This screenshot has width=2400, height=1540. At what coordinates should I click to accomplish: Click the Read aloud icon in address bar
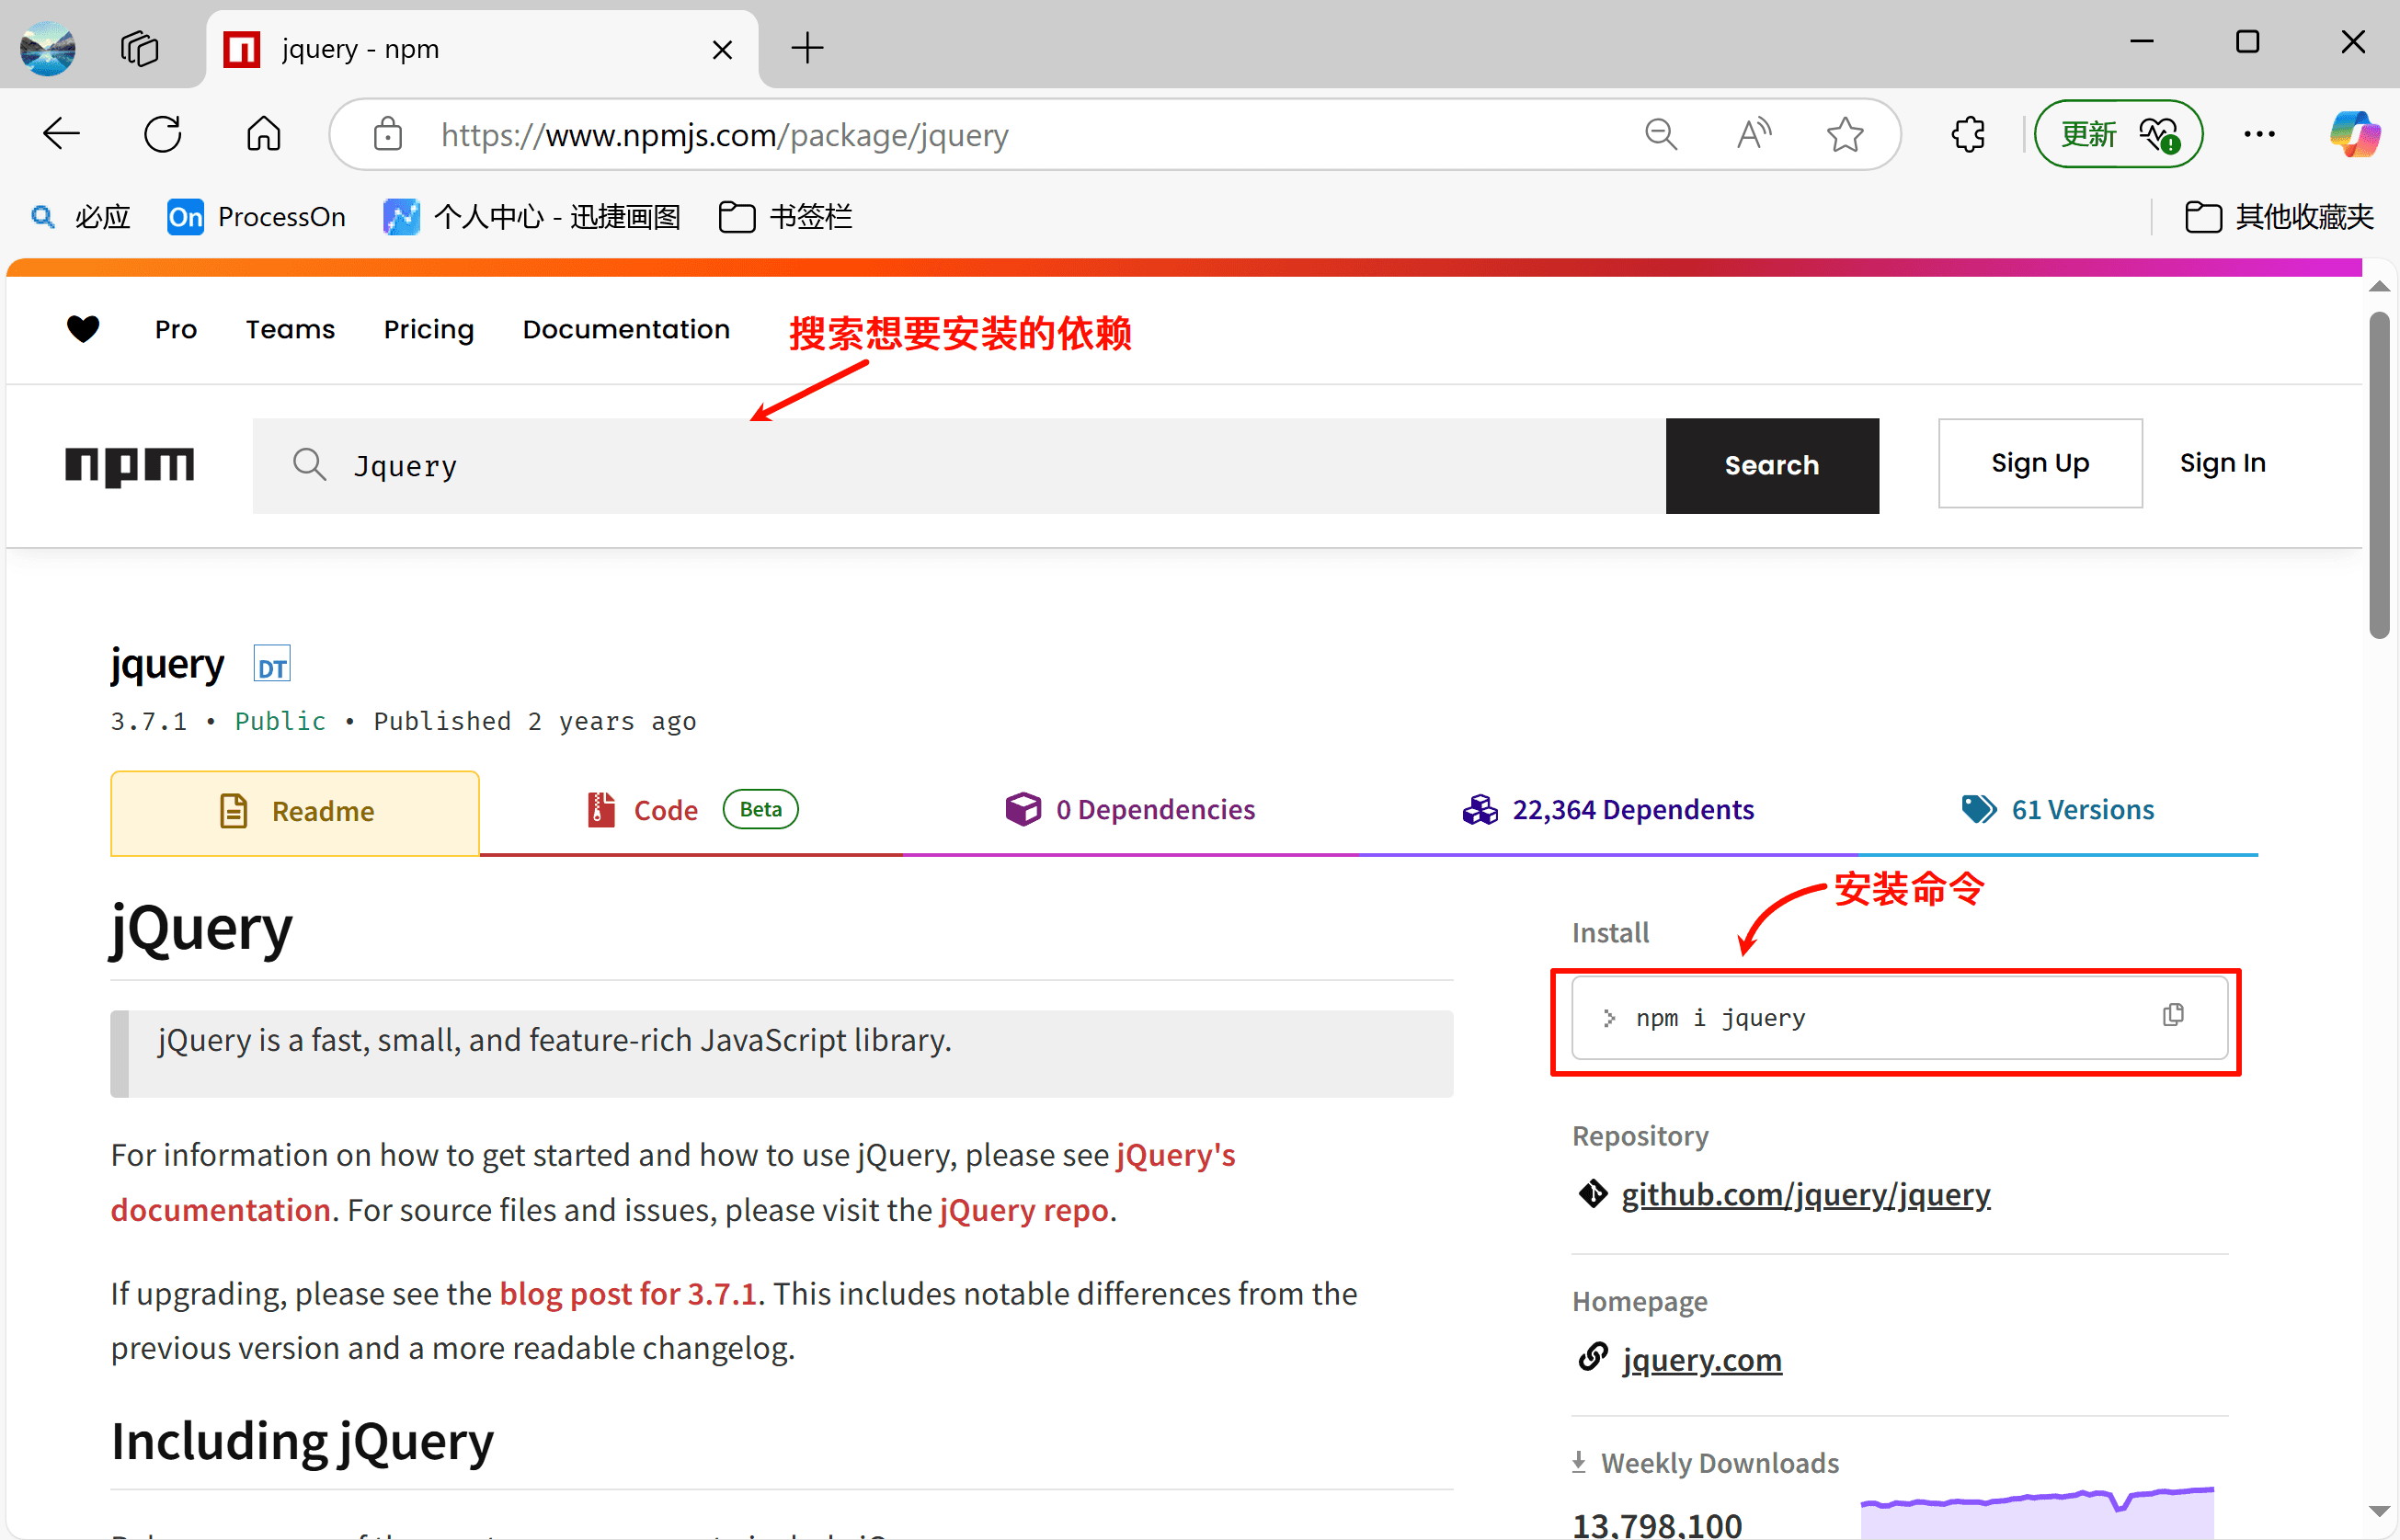[1753, 134]
